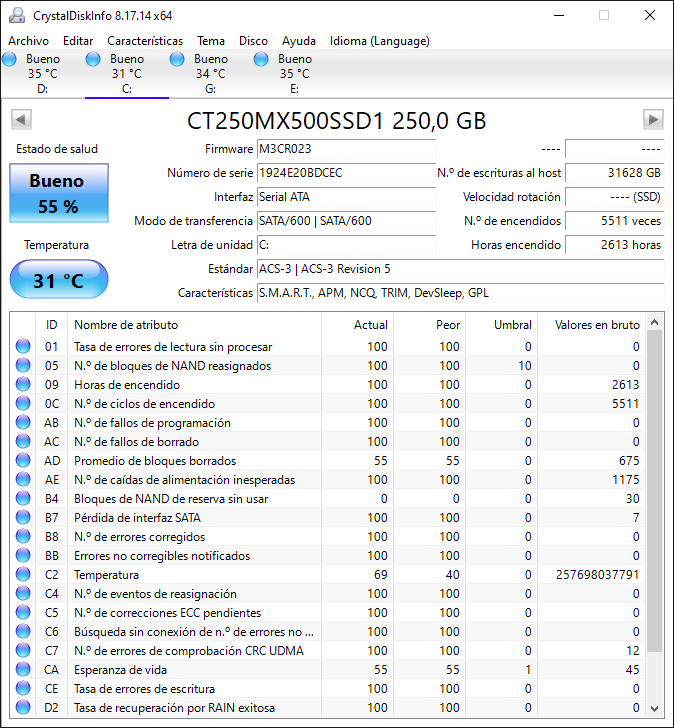Click the status dot for attribute 01
This screenshot has width=674, height=728.
tap(23, 346)
